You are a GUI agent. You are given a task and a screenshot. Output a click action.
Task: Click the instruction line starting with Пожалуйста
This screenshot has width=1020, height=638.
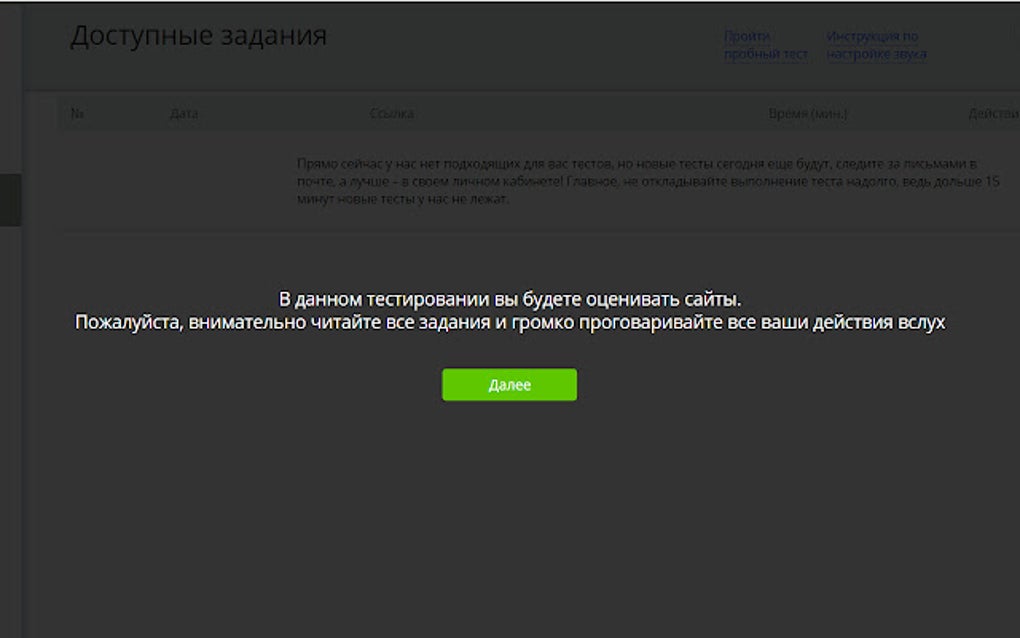(x=510, y=322)
